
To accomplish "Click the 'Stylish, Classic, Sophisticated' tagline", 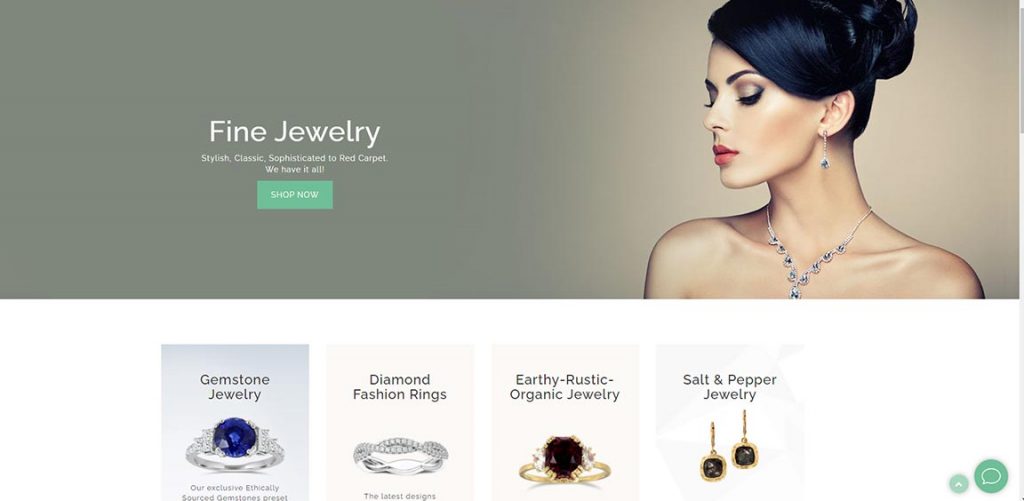I will click(x=295, y=158).
